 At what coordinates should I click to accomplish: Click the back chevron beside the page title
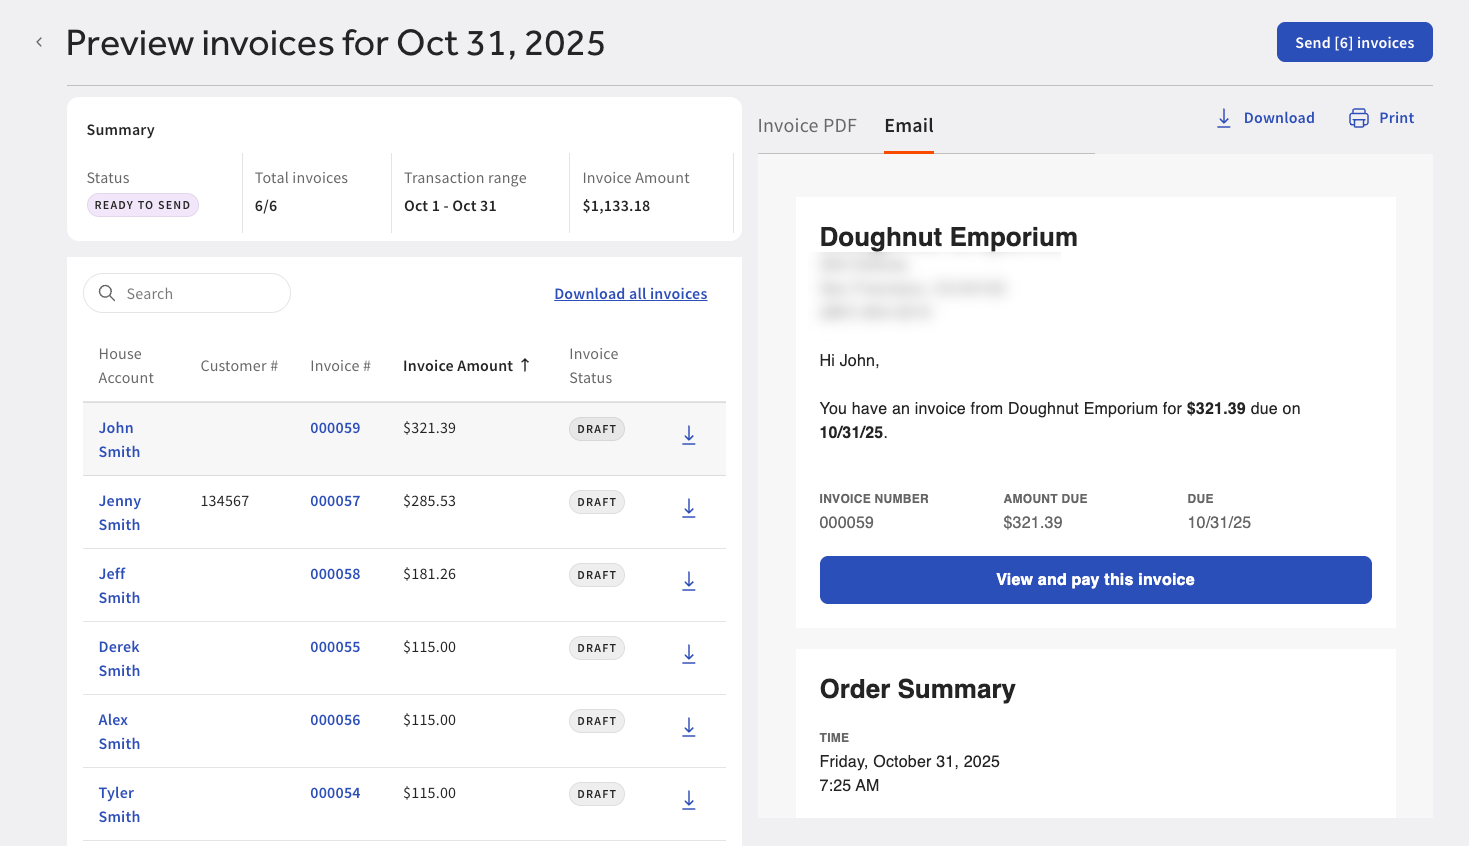(39, 42)
